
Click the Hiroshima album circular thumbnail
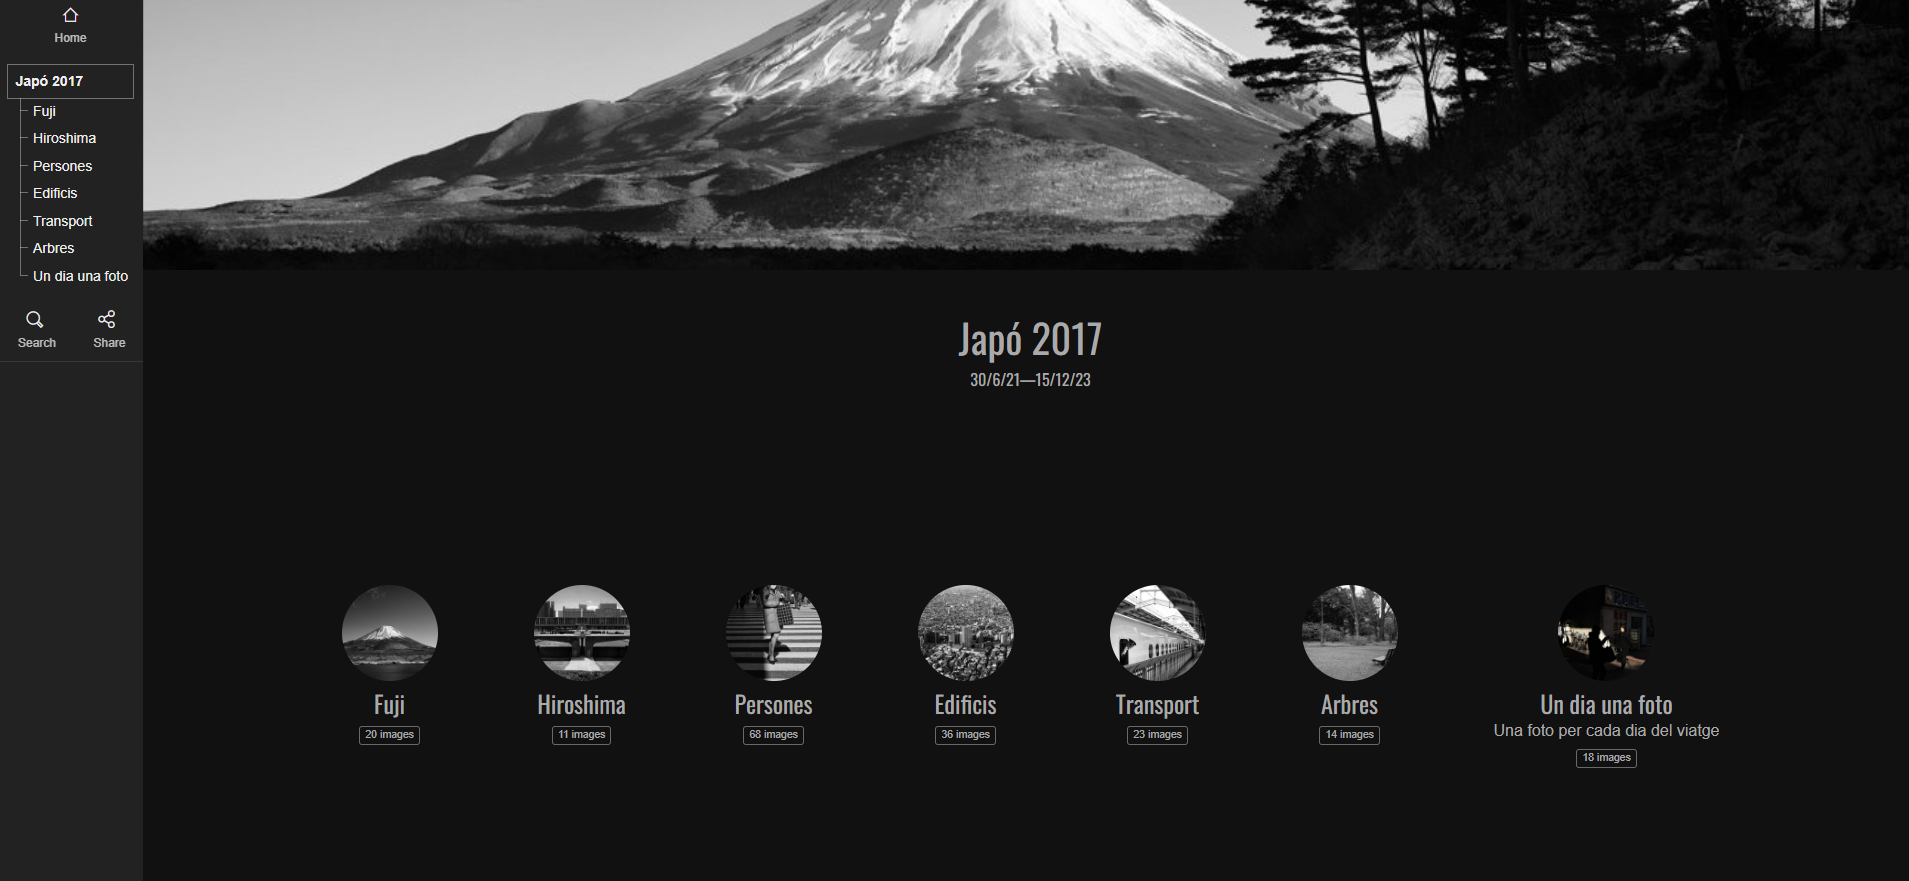tap(581, 632)
